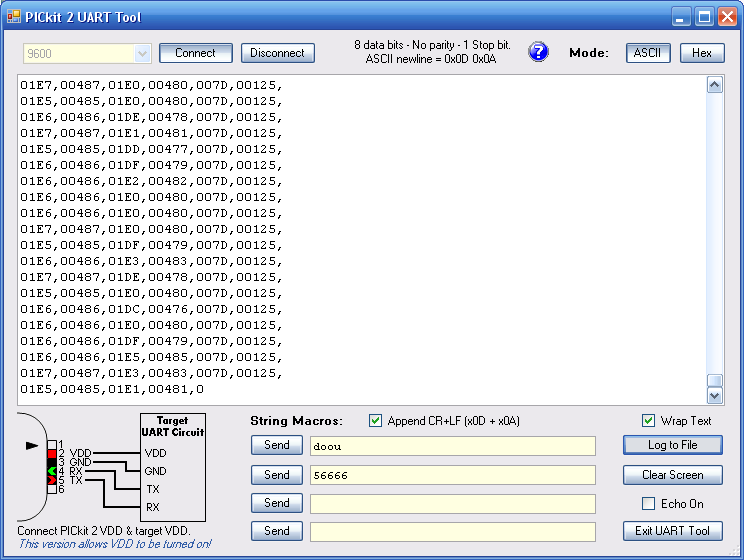
Task: Switch to ASCII mode
Action: tap(648, 53)
